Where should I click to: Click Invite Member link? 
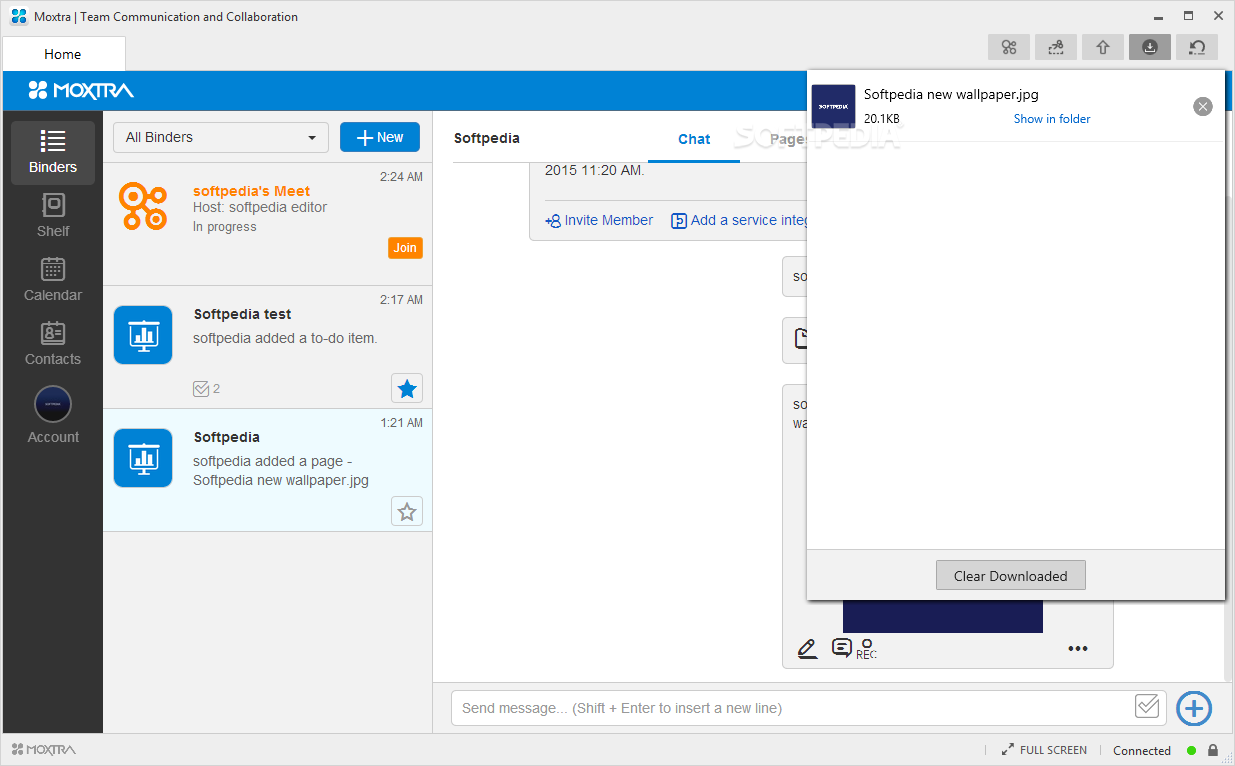(x=599, y=220)
